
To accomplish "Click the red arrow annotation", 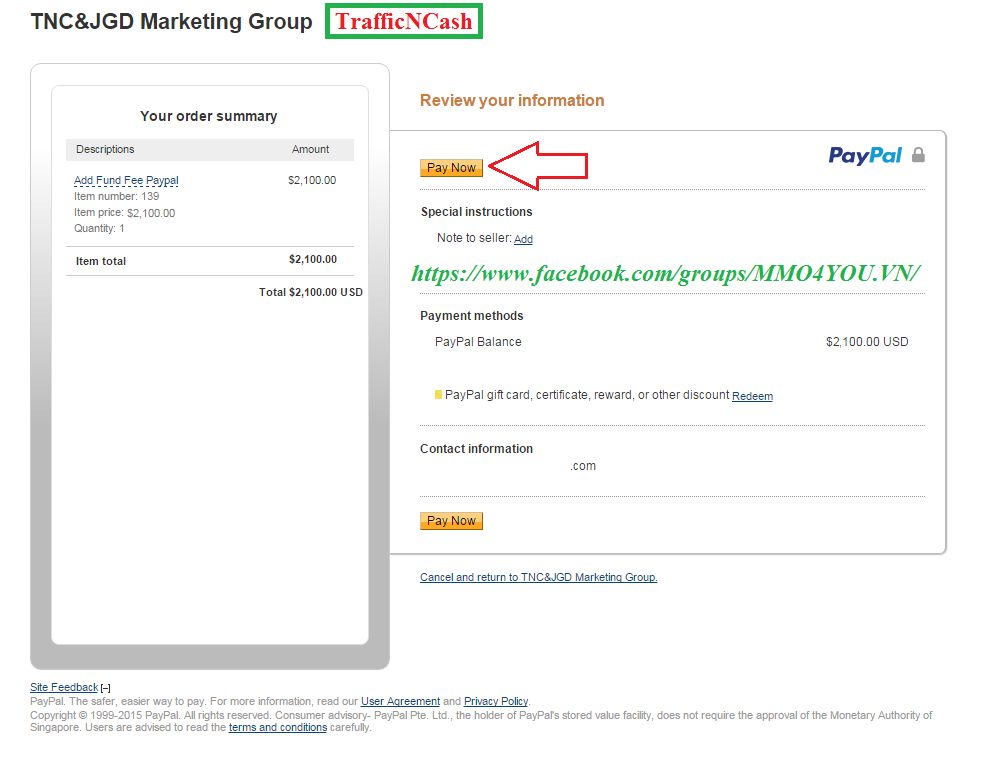I will pos(538,166).
